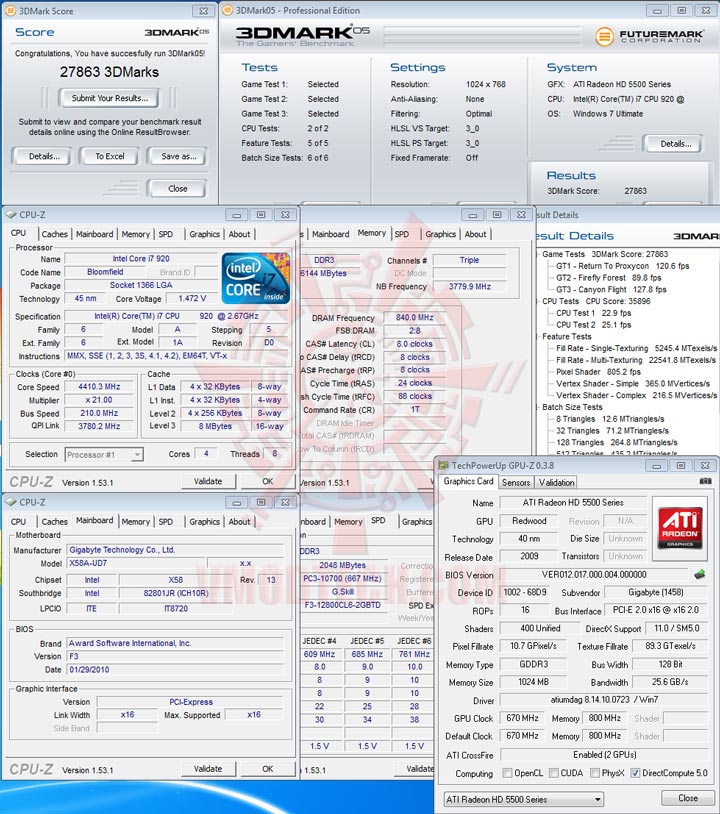This screenshot has width=720, height=814.
Task: Click the Save as button
Action: coord(178,156)
